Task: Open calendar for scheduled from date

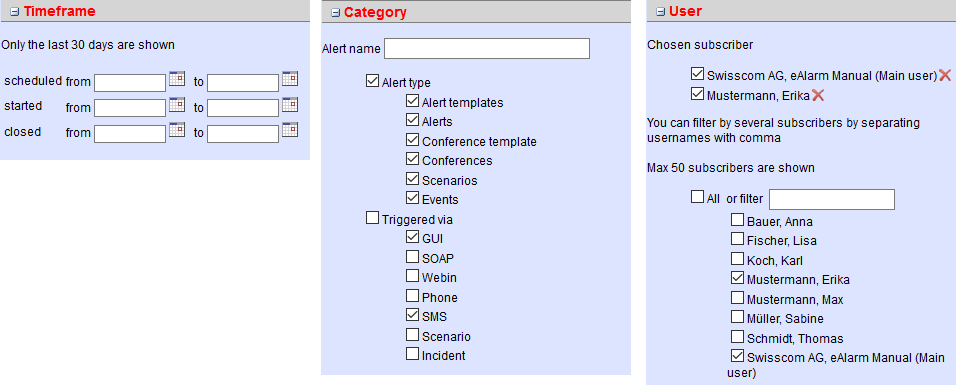Action: (177, 79)
